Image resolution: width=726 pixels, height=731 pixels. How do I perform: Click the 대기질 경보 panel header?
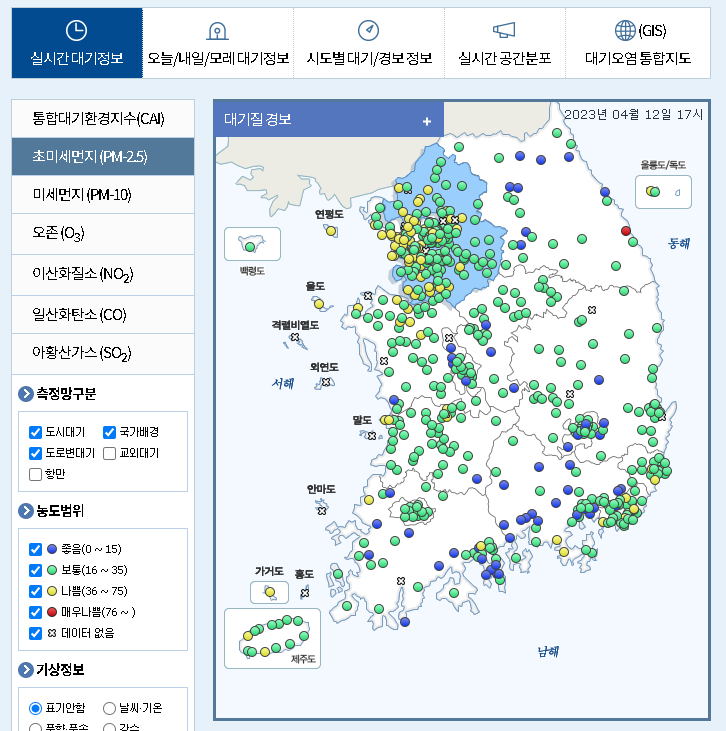(329, 119)
